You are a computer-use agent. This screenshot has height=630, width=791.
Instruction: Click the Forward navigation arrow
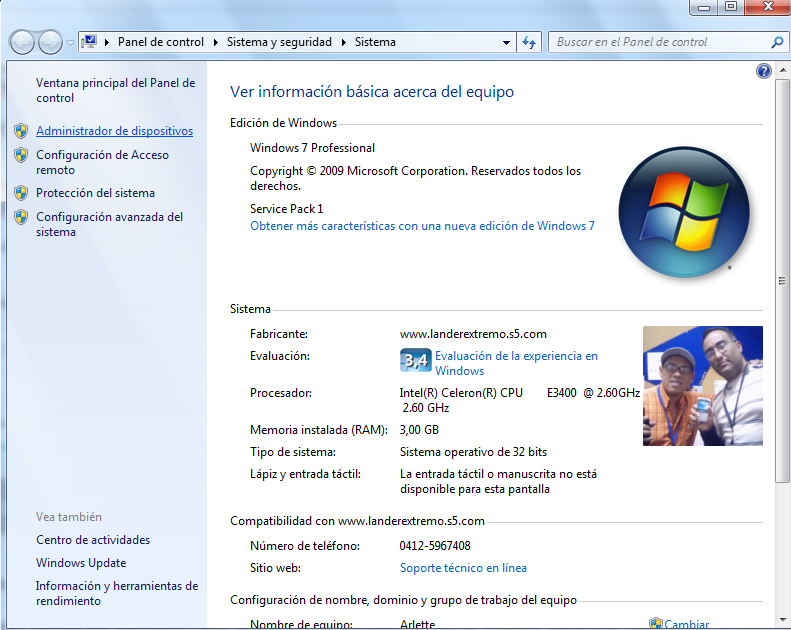(50, 42)
